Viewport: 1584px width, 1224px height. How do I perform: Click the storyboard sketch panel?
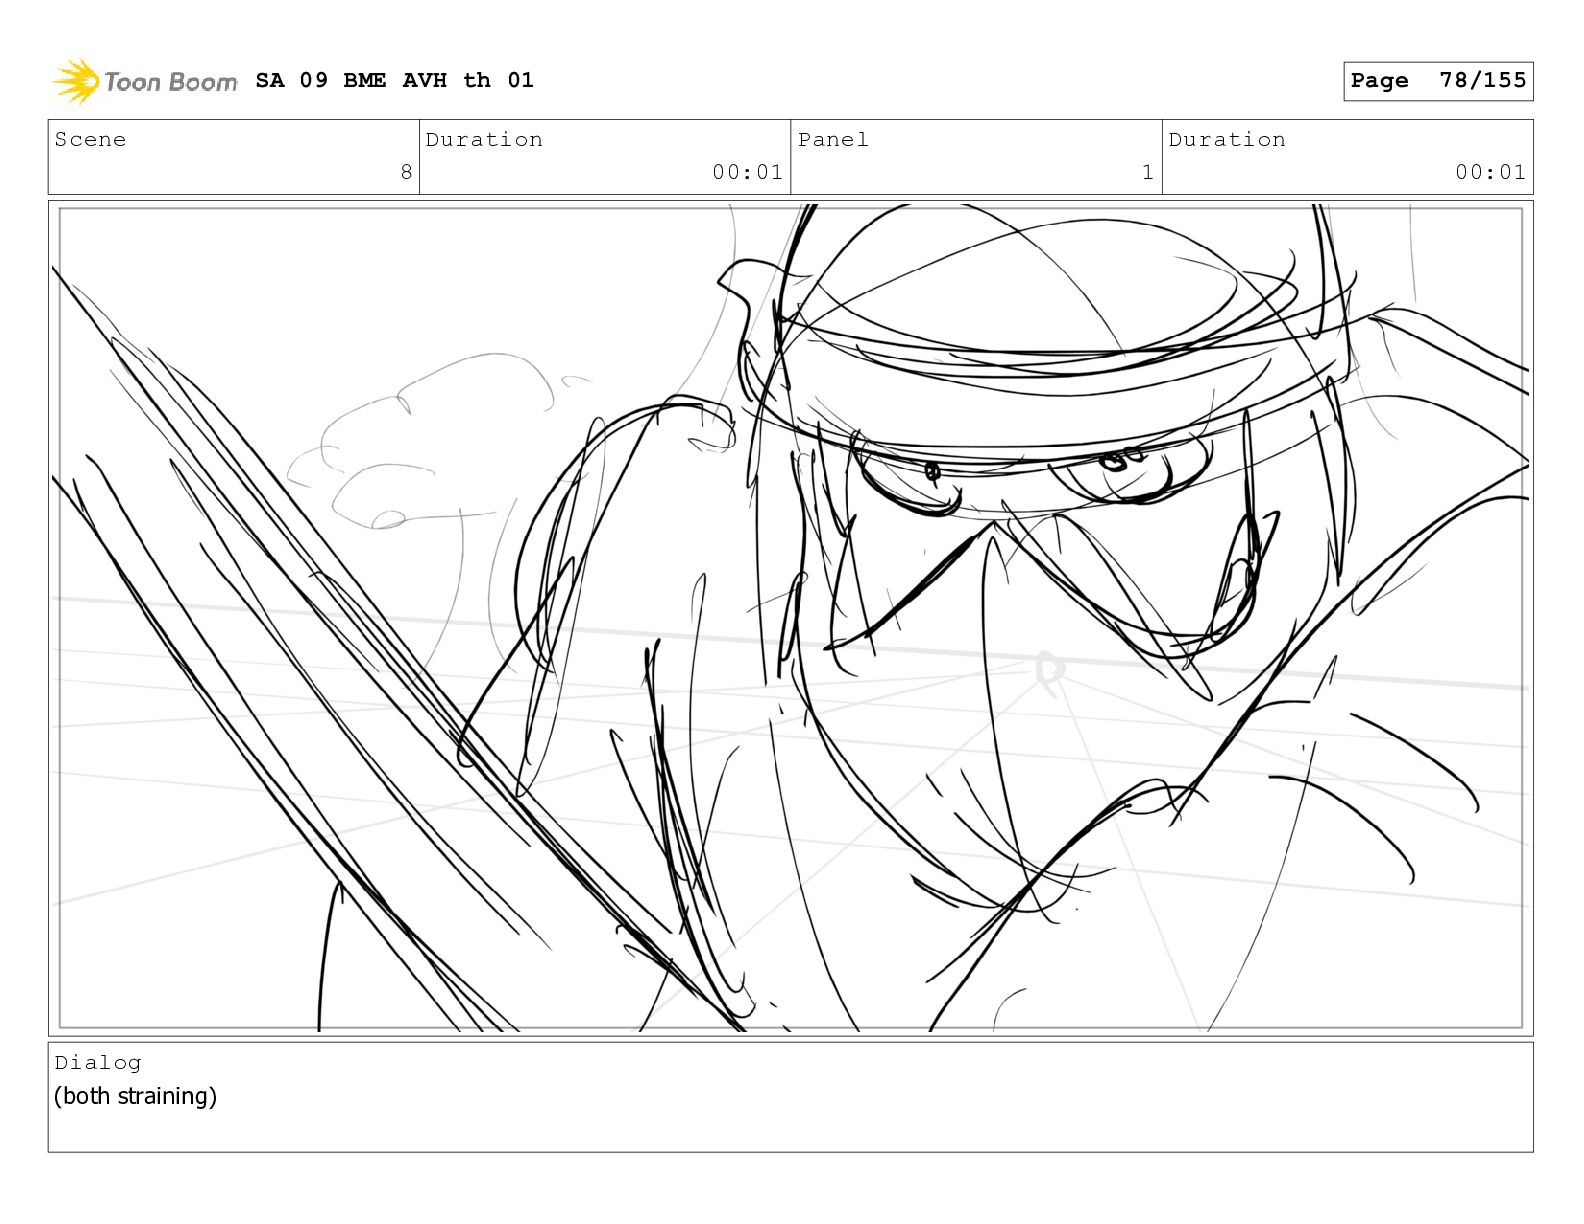pos(790,618)
